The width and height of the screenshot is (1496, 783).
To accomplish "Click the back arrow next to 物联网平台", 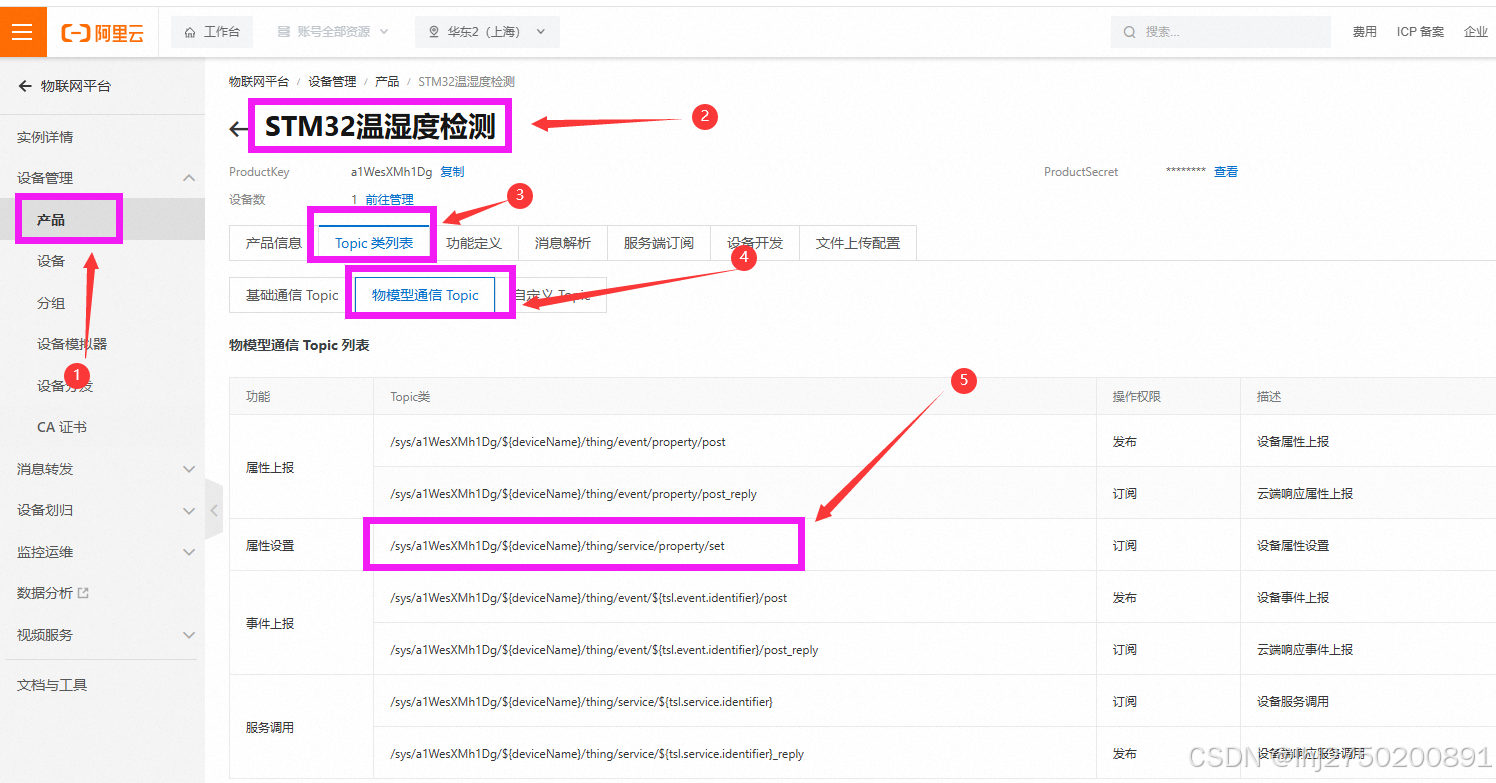I will point(26,86).
